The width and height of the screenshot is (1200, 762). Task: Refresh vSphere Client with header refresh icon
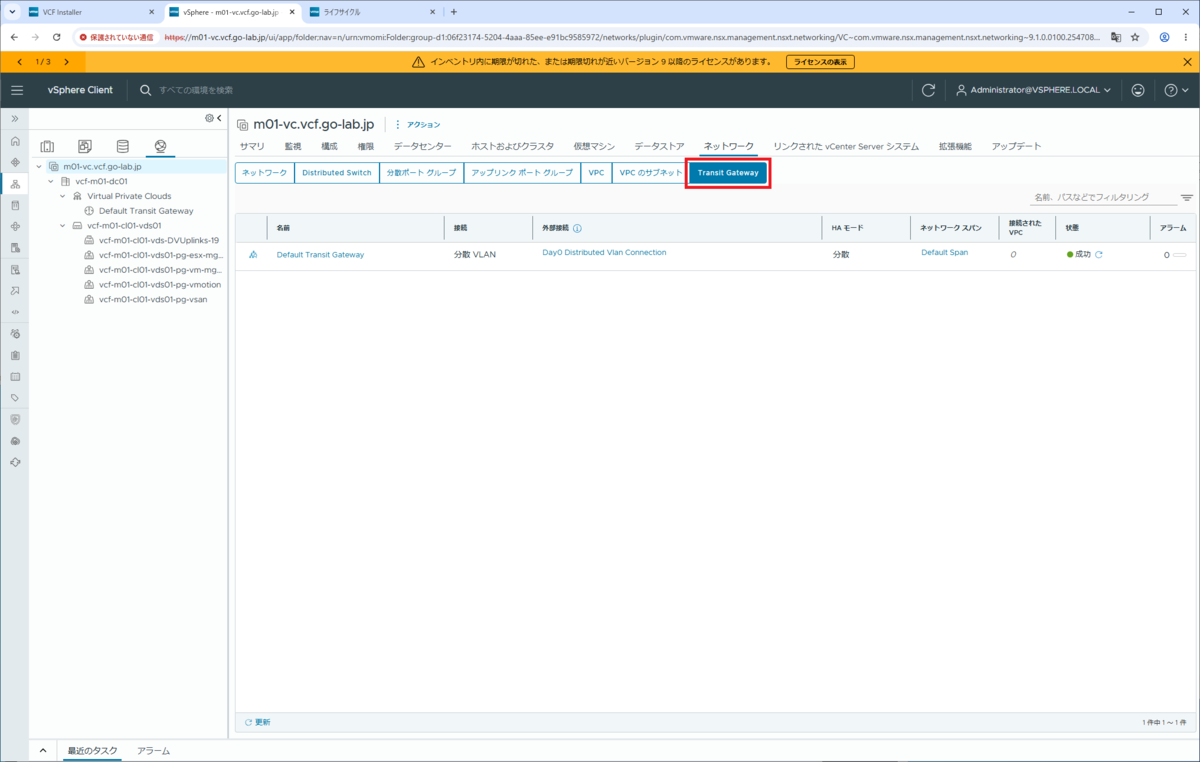point(928,90)
